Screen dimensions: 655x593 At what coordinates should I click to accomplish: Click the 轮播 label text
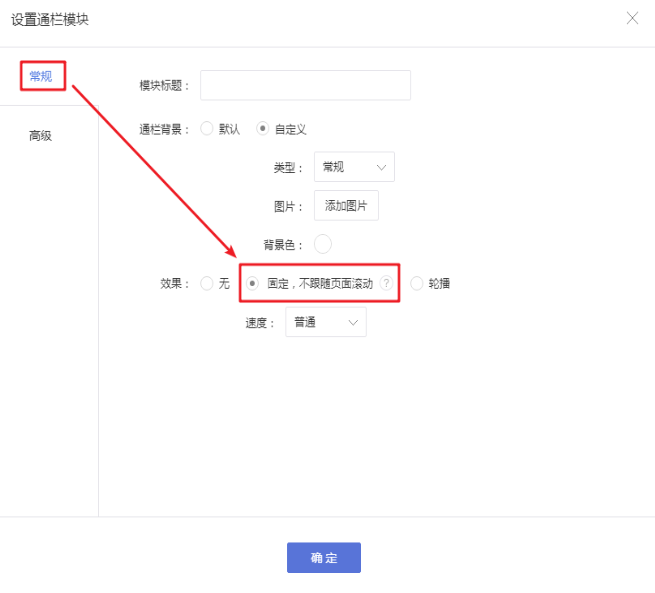pos(439,284)
